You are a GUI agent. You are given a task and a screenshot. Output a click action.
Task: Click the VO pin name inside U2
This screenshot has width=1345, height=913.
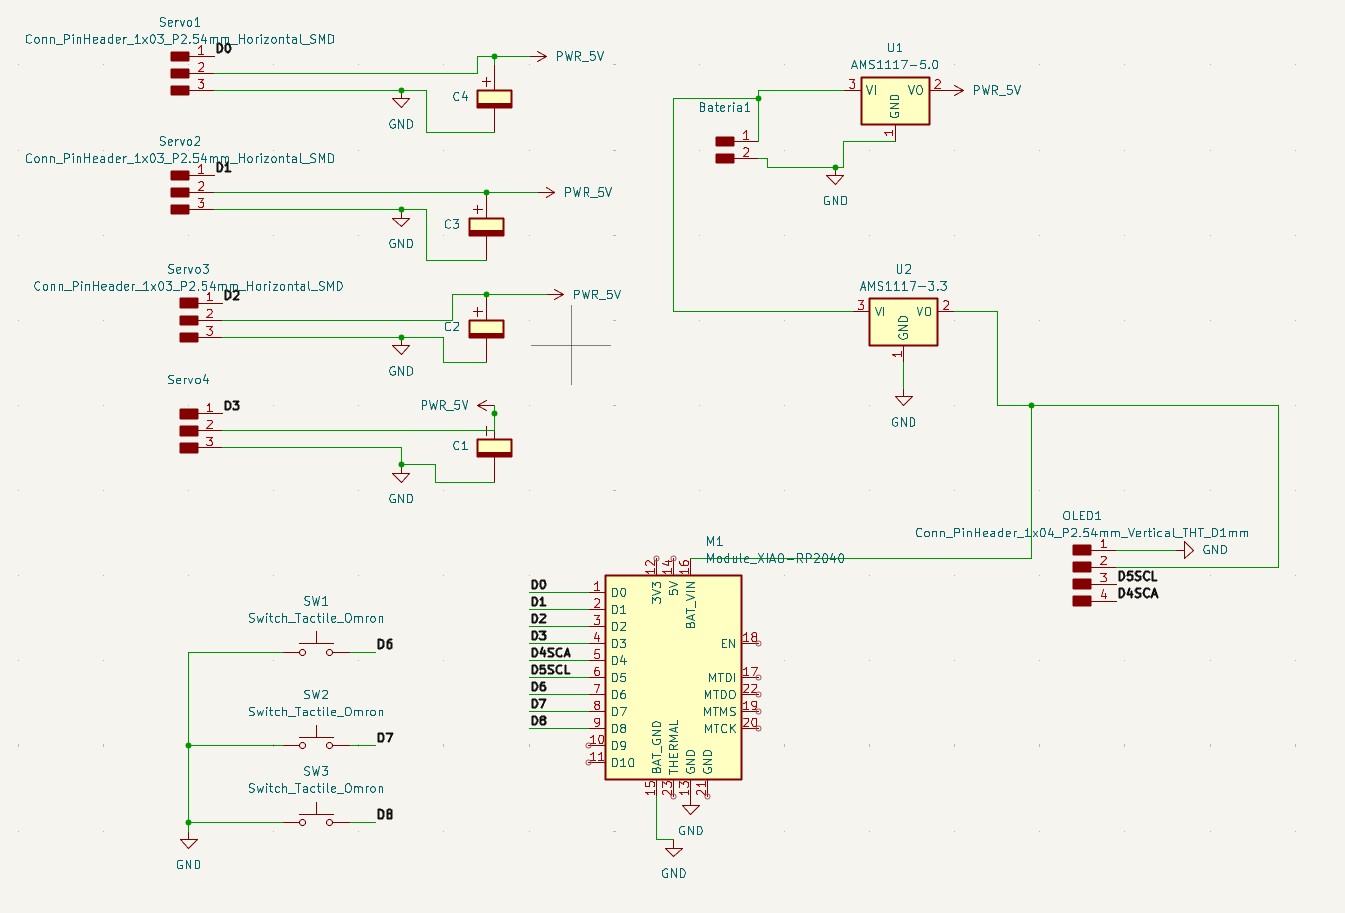point(924,312)
